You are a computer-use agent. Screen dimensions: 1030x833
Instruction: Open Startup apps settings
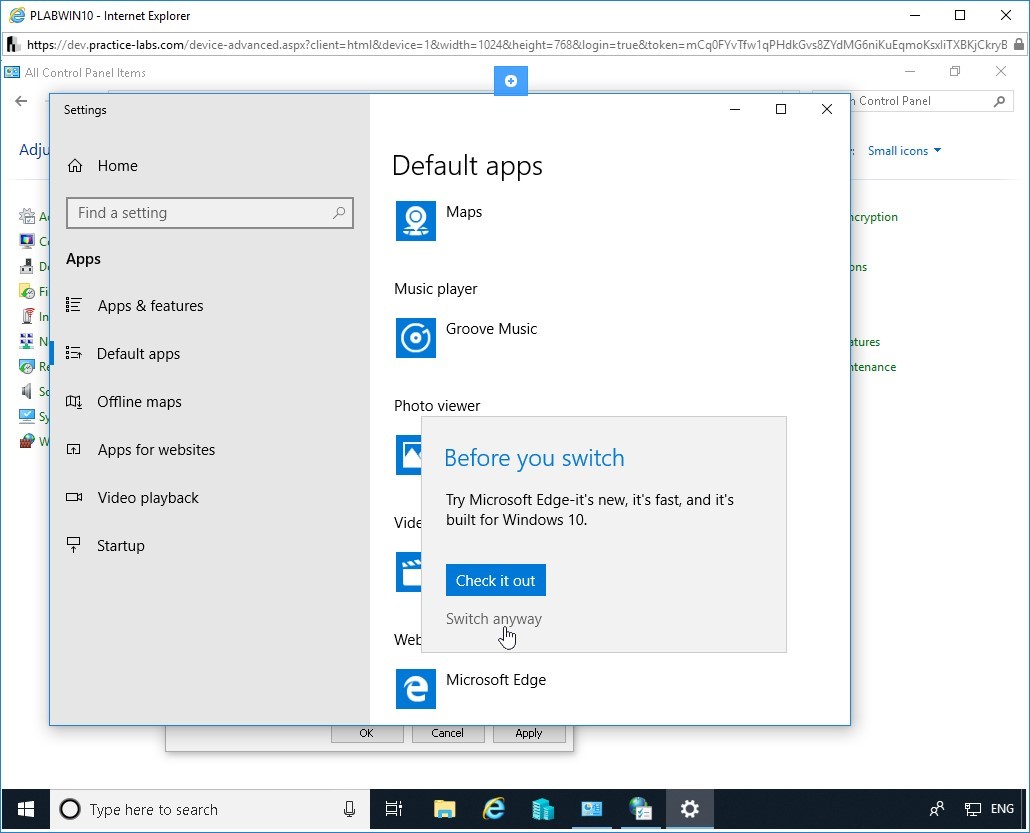[121, 545]
